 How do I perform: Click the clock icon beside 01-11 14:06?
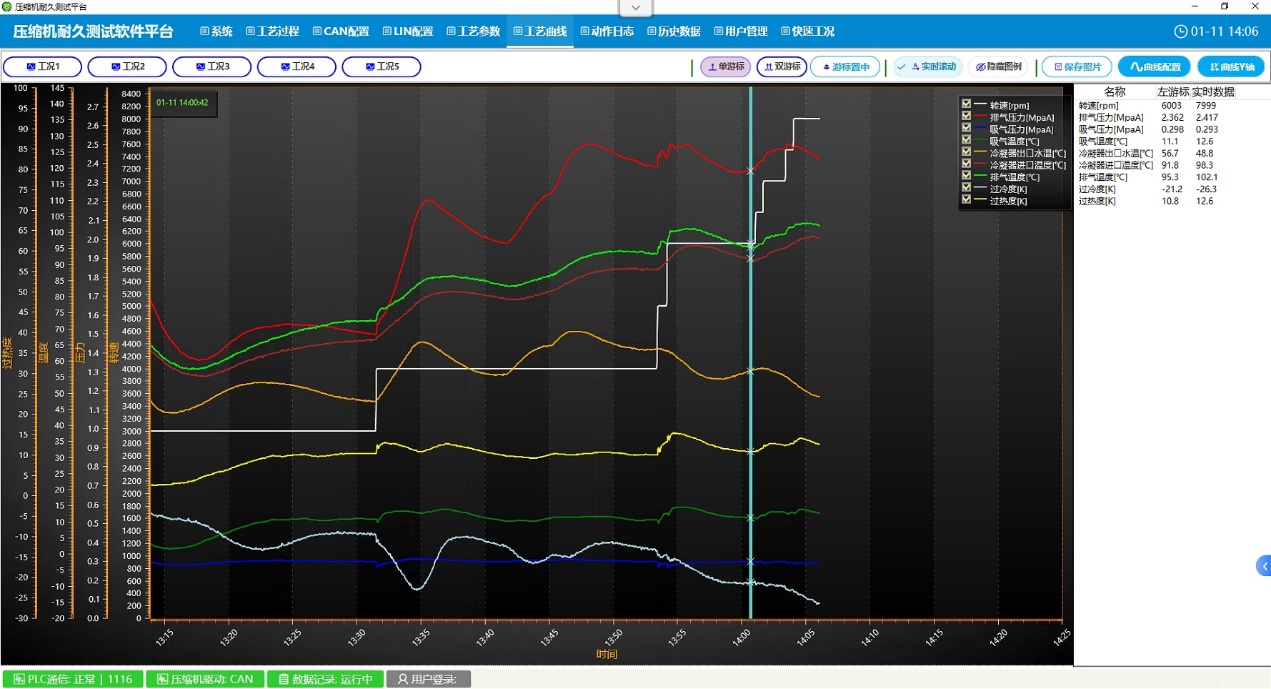pos(1180,31)
